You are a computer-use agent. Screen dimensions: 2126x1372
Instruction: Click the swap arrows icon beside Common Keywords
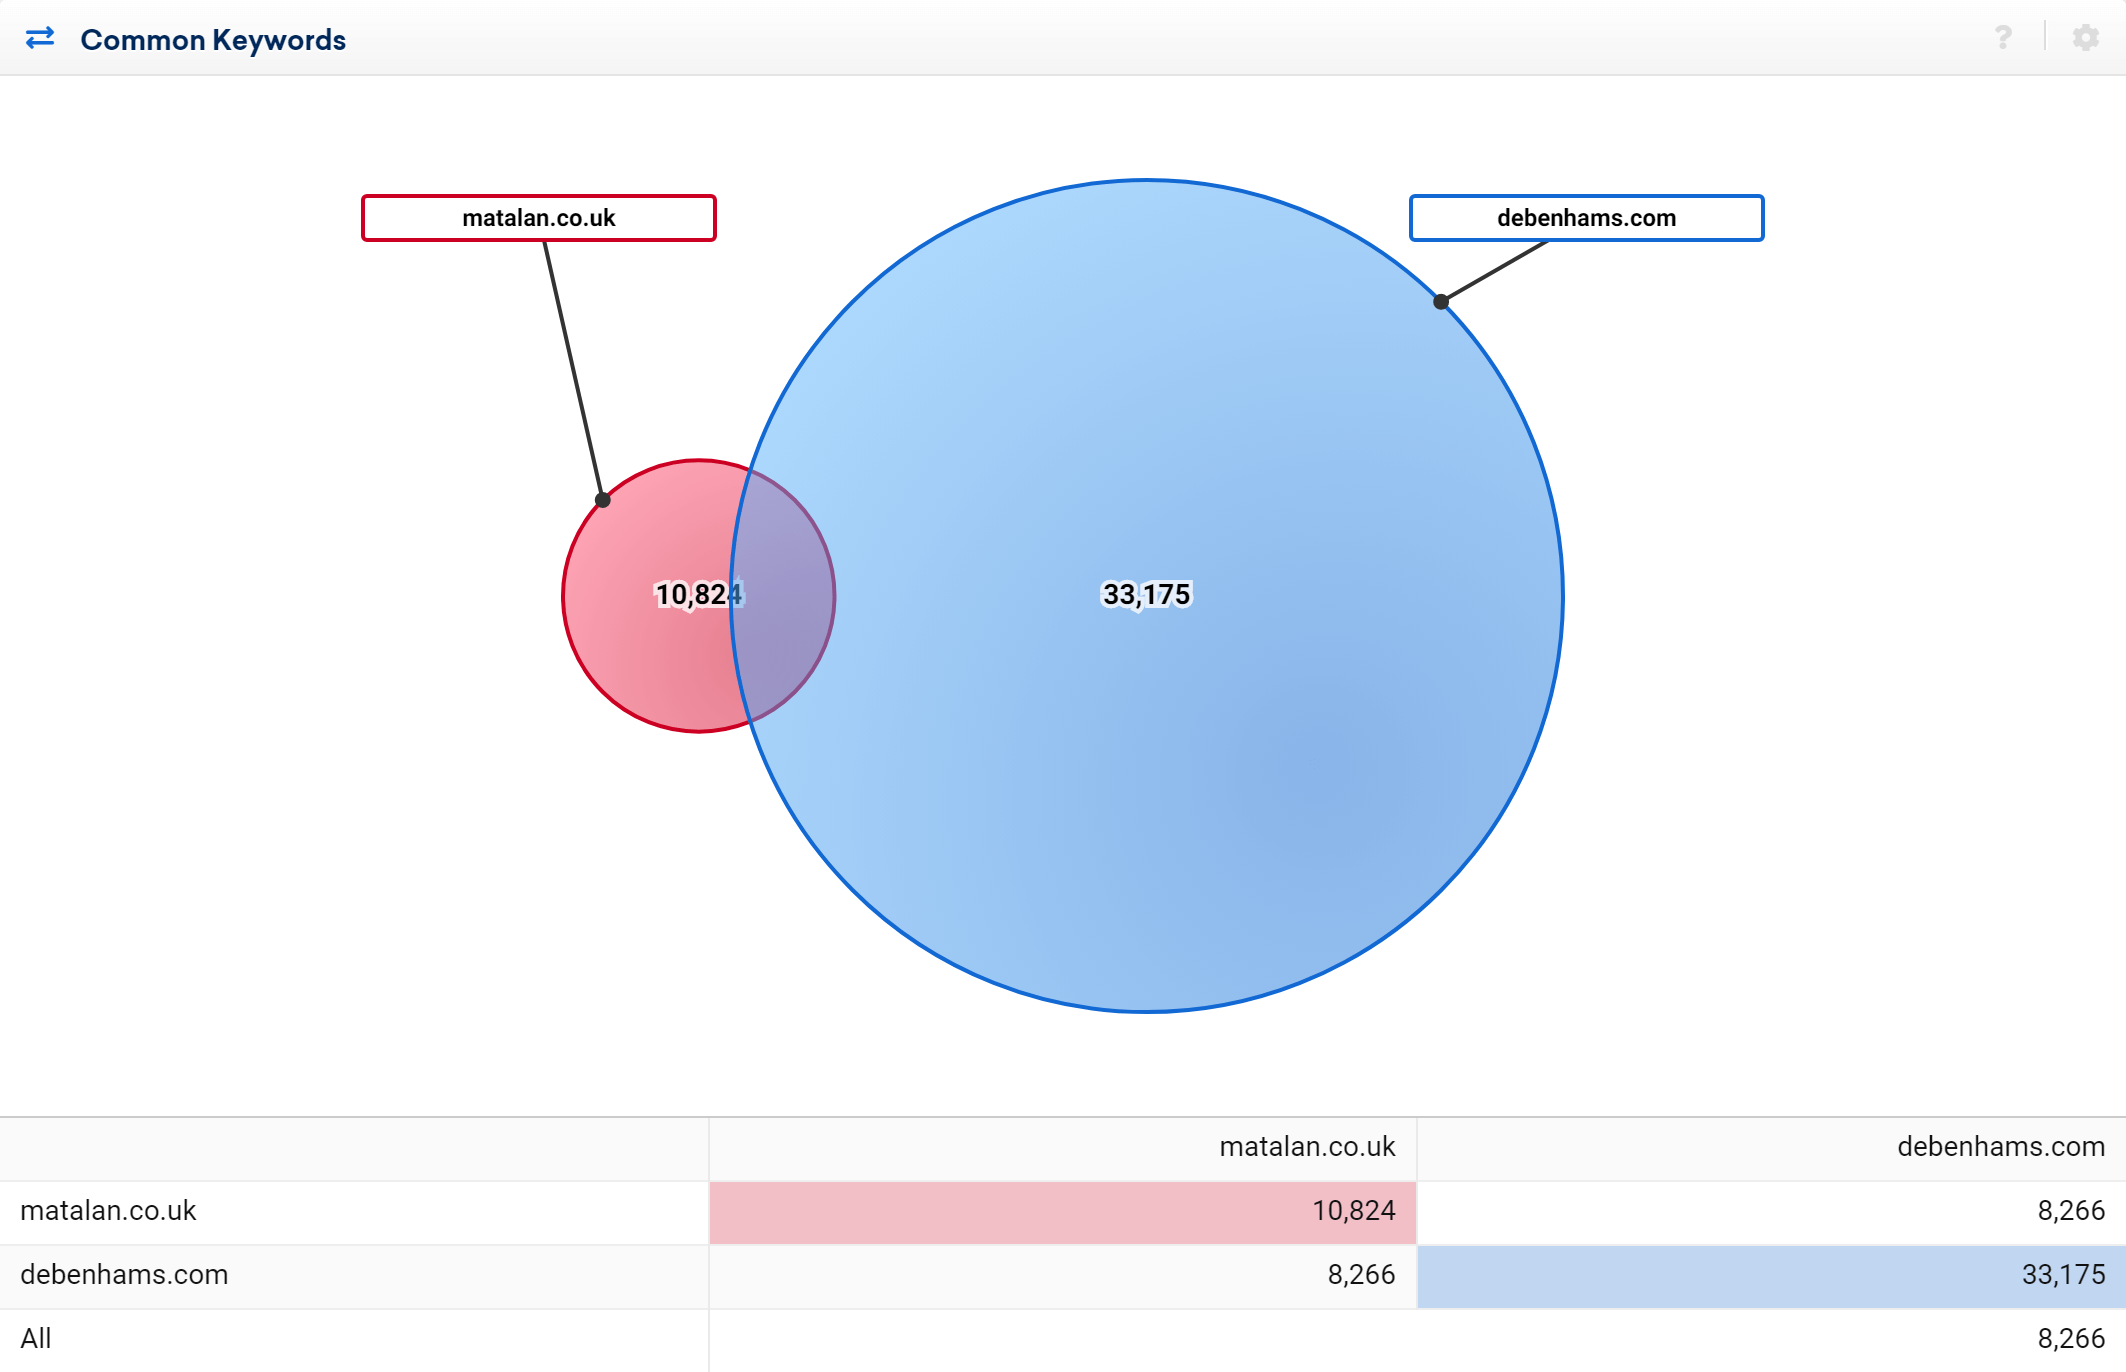point(40,38)
